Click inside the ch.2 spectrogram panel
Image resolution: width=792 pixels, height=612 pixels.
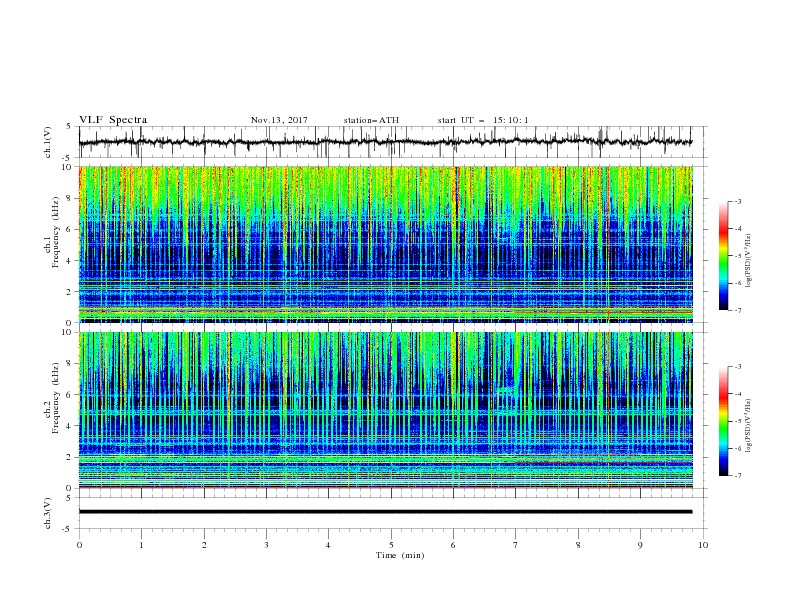coord(385,410)
